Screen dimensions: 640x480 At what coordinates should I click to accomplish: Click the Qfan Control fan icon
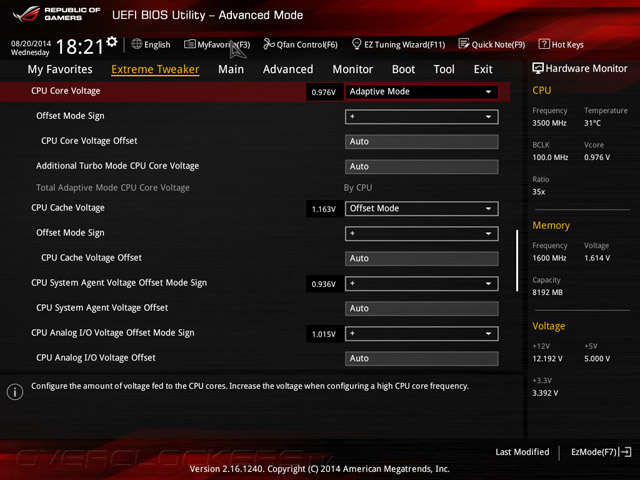(269, 44)
